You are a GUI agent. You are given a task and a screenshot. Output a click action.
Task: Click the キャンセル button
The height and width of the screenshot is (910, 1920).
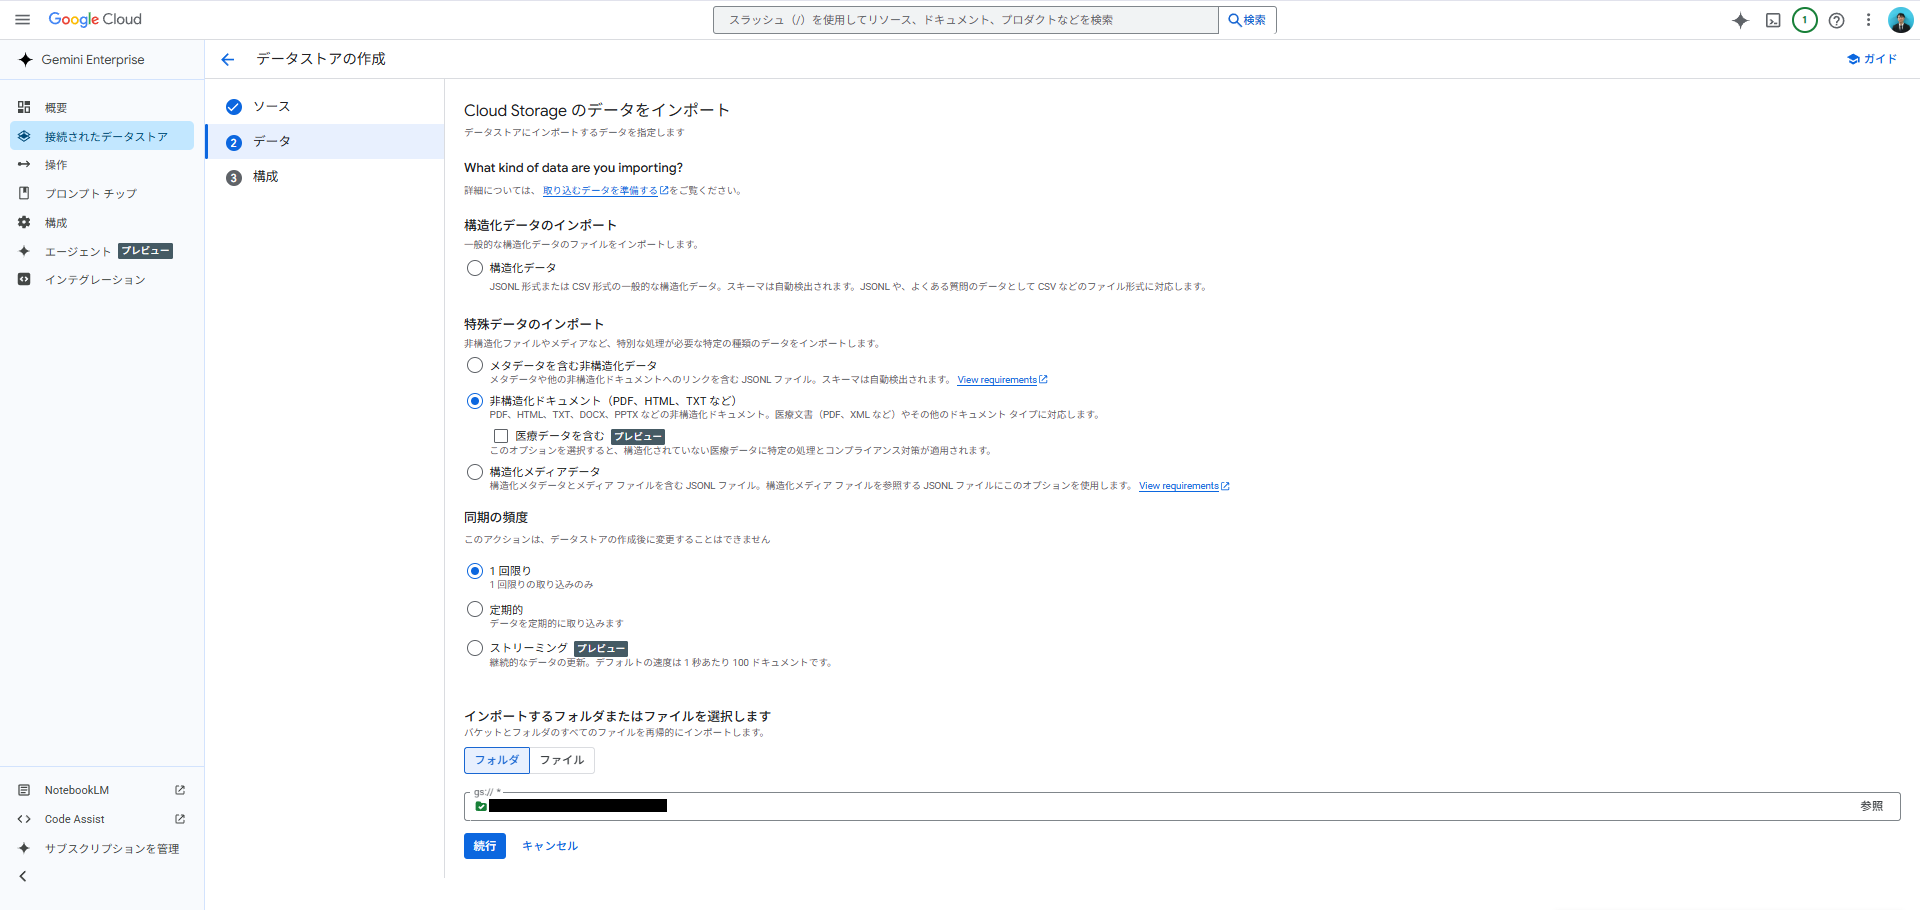[550, 846]
